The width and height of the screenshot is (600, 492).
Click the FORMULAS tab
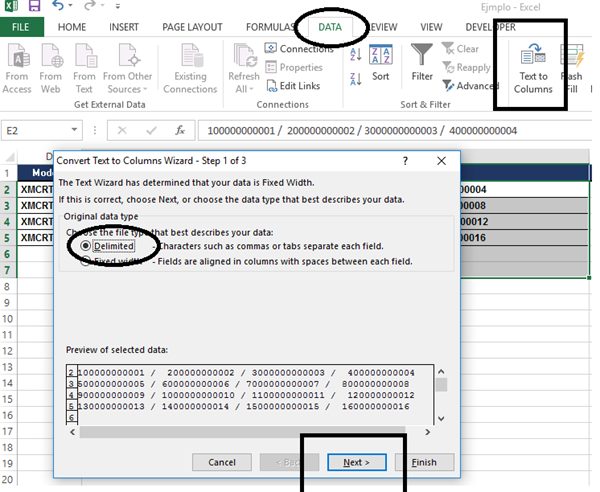(x=271, y=27)
